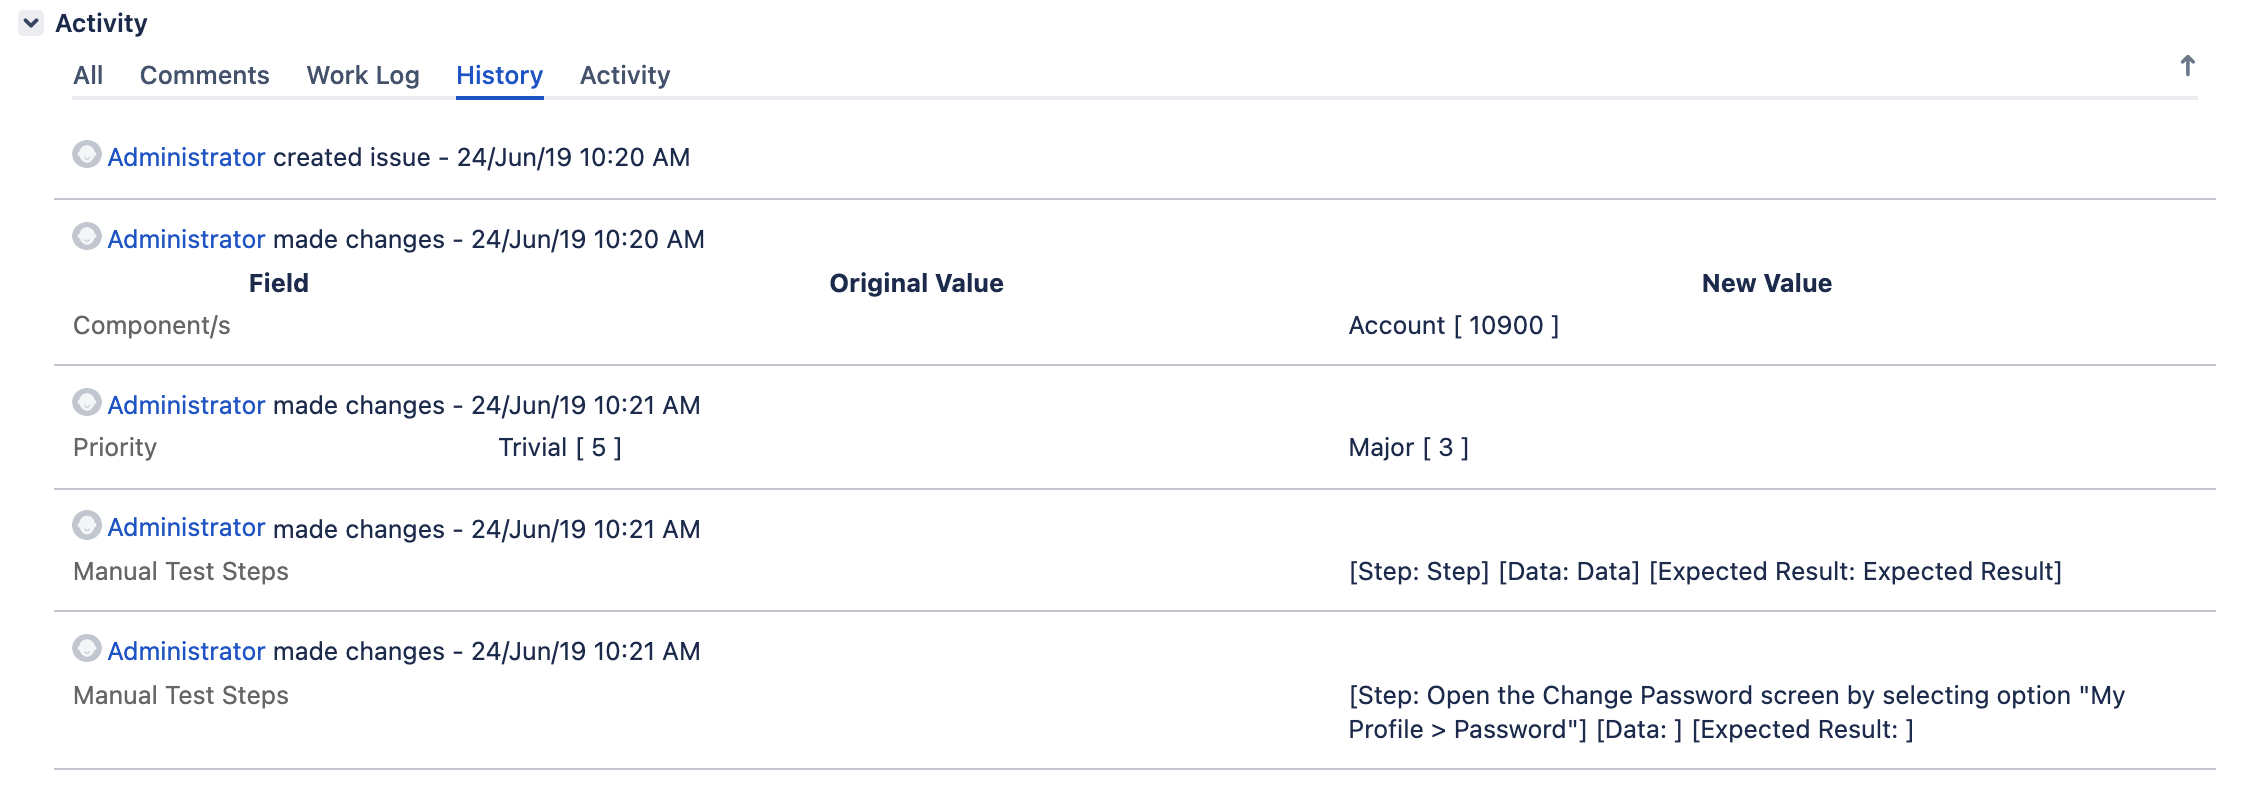This screenshot has height=788, width=2264.
Task: Click the sort order arrow icon
Action: pos(2187,66)
